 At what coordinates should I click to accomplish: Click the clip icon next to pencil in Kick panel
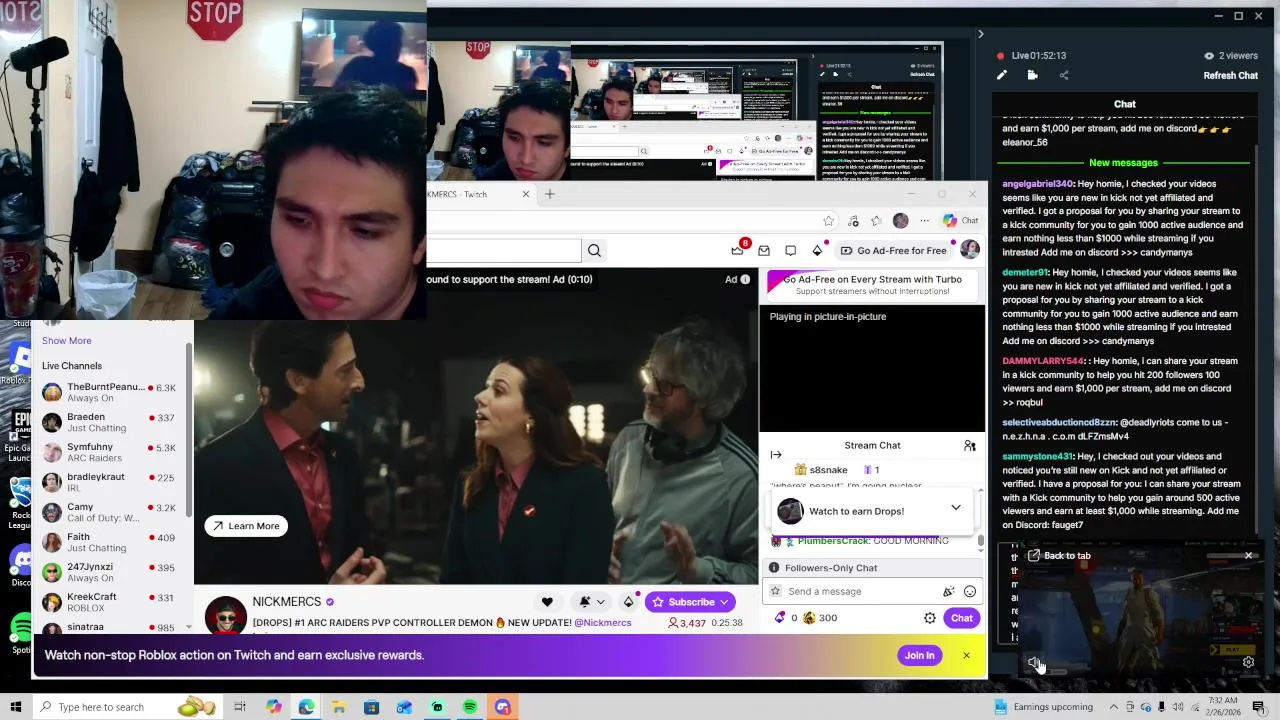1032,75
